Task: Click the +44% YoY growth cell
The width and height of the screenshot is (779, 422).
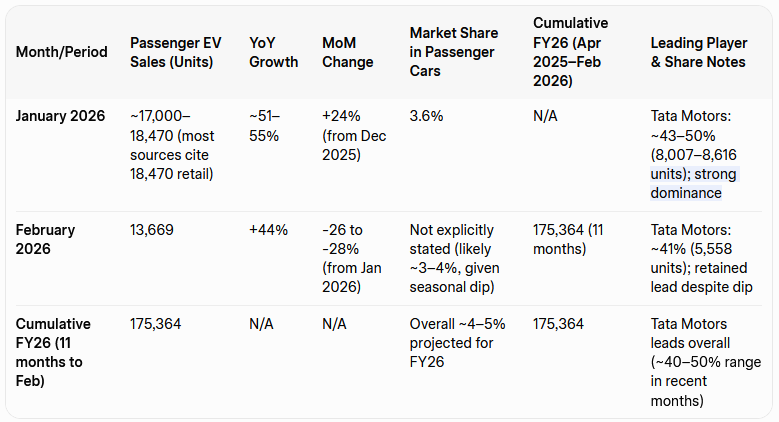Action: 268,230
